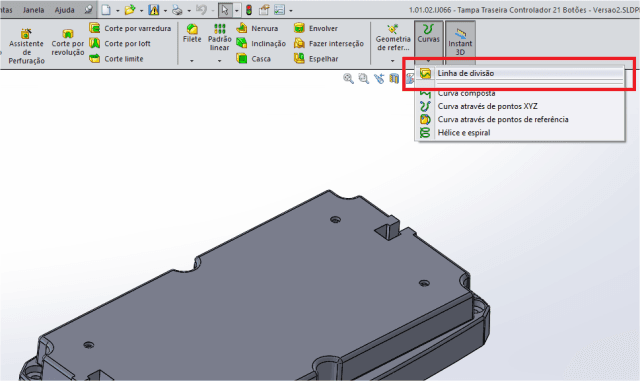
Task: Expand Geometria de referência dropdown arrow
Action: [x=392, y=61]
